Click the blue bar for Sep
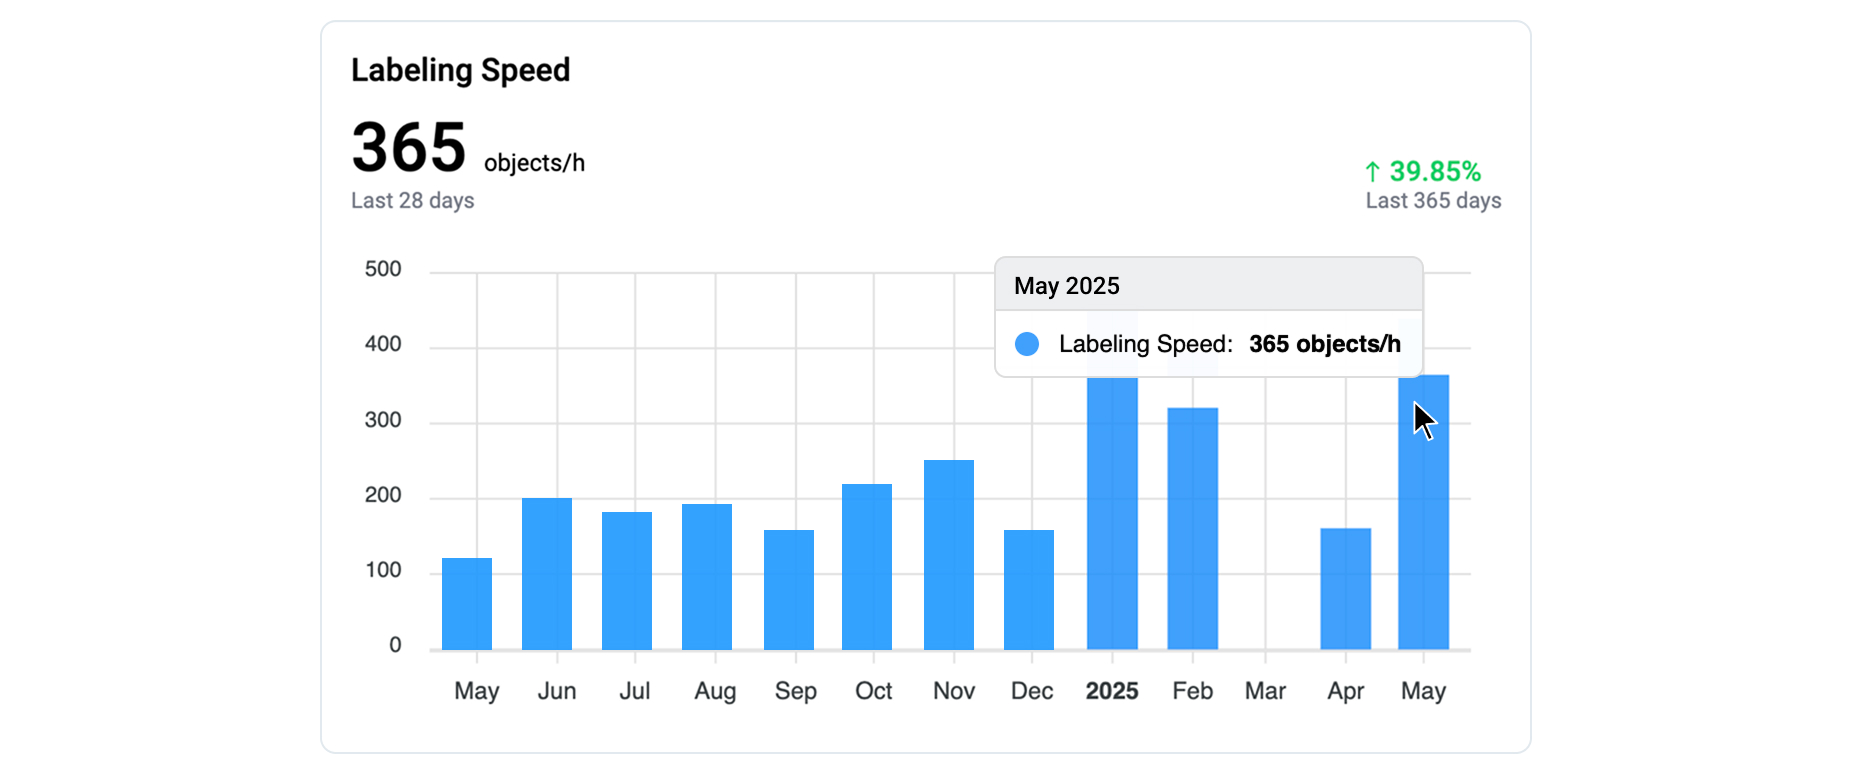The width and height of the screenshot is (1854, 774). pos(789,590)
